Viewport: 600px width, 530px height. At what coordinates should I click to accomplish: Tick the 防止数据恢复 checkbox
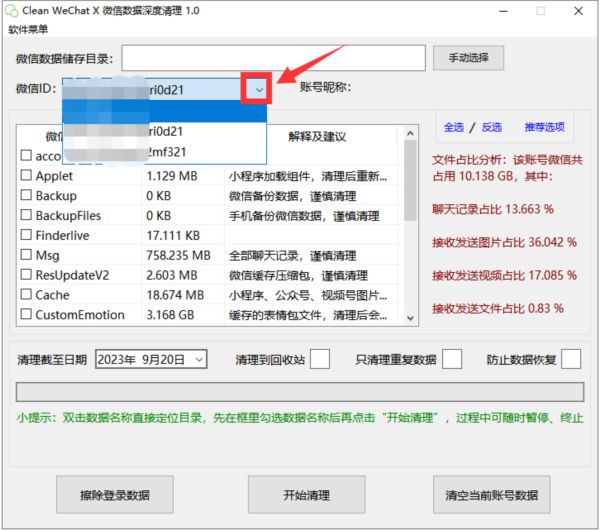click(571, 359)
